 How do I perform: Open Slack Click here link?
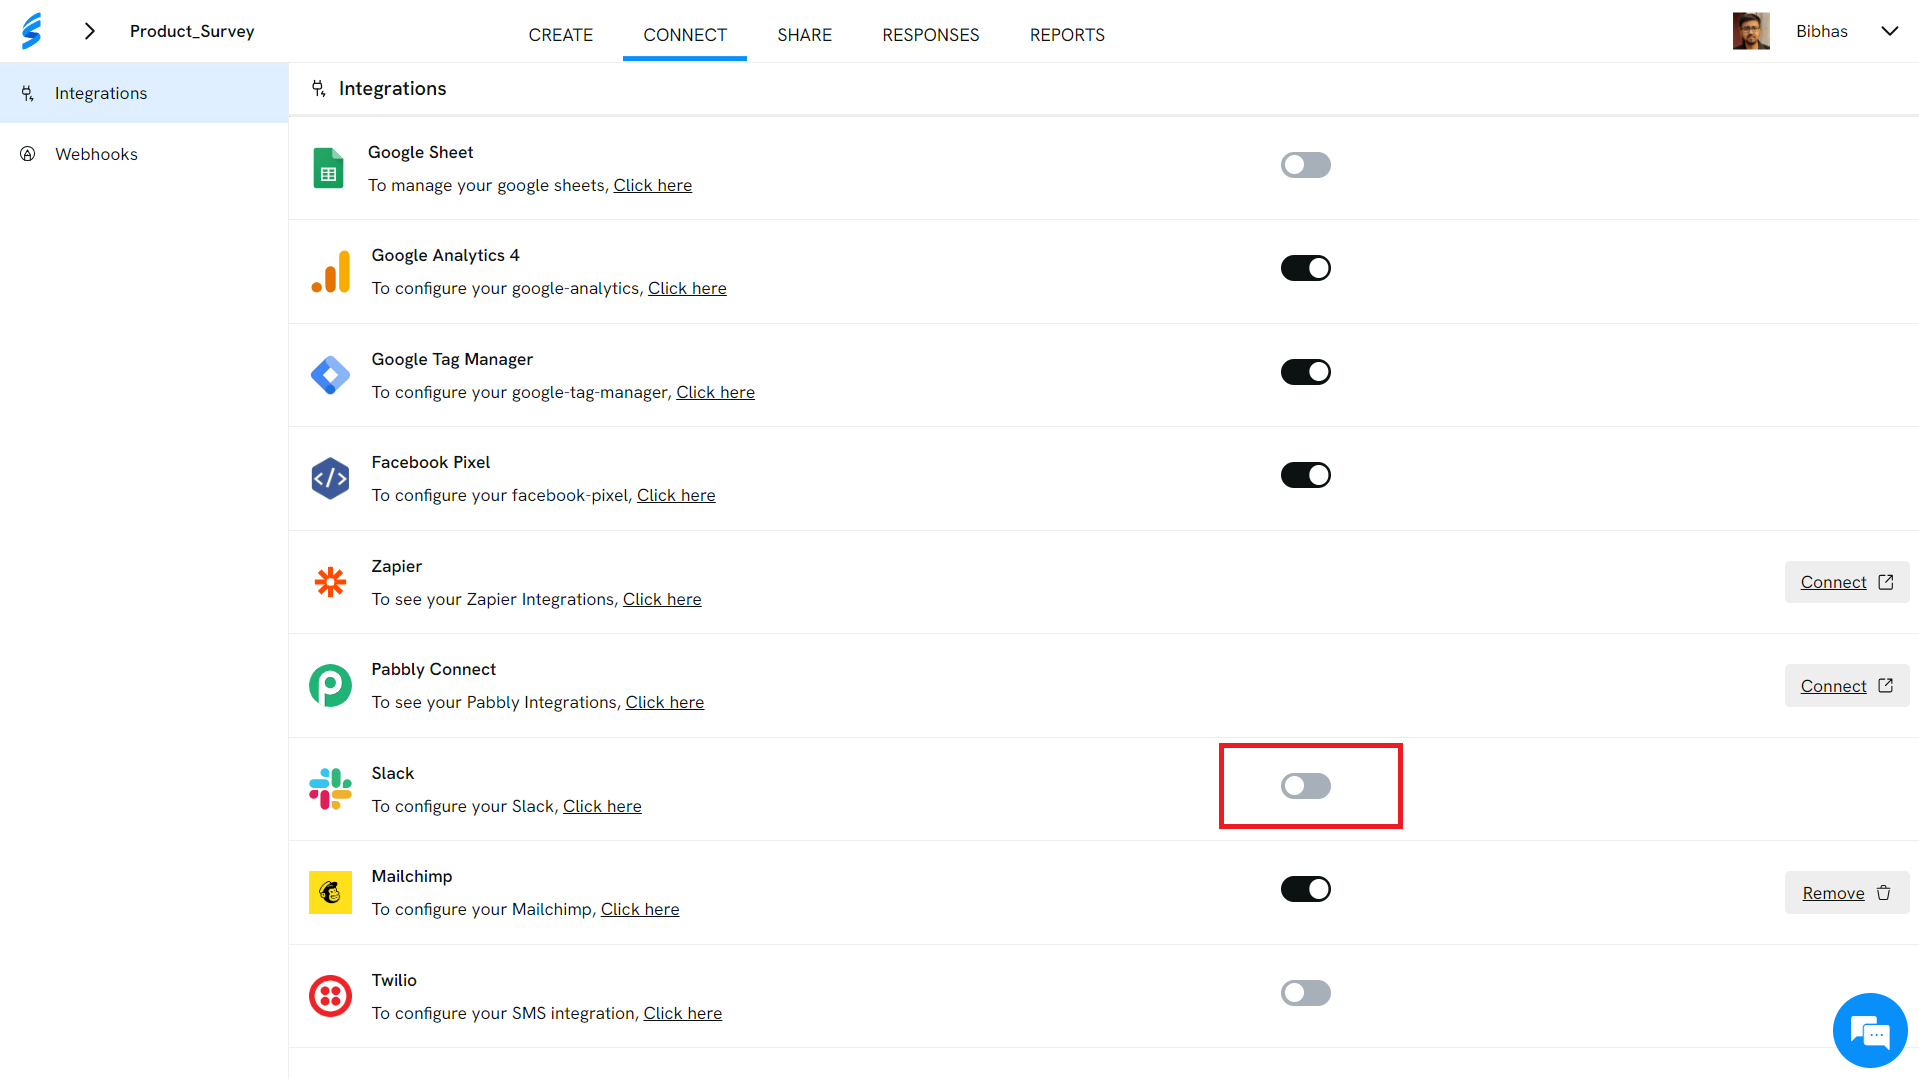[602, 806]
